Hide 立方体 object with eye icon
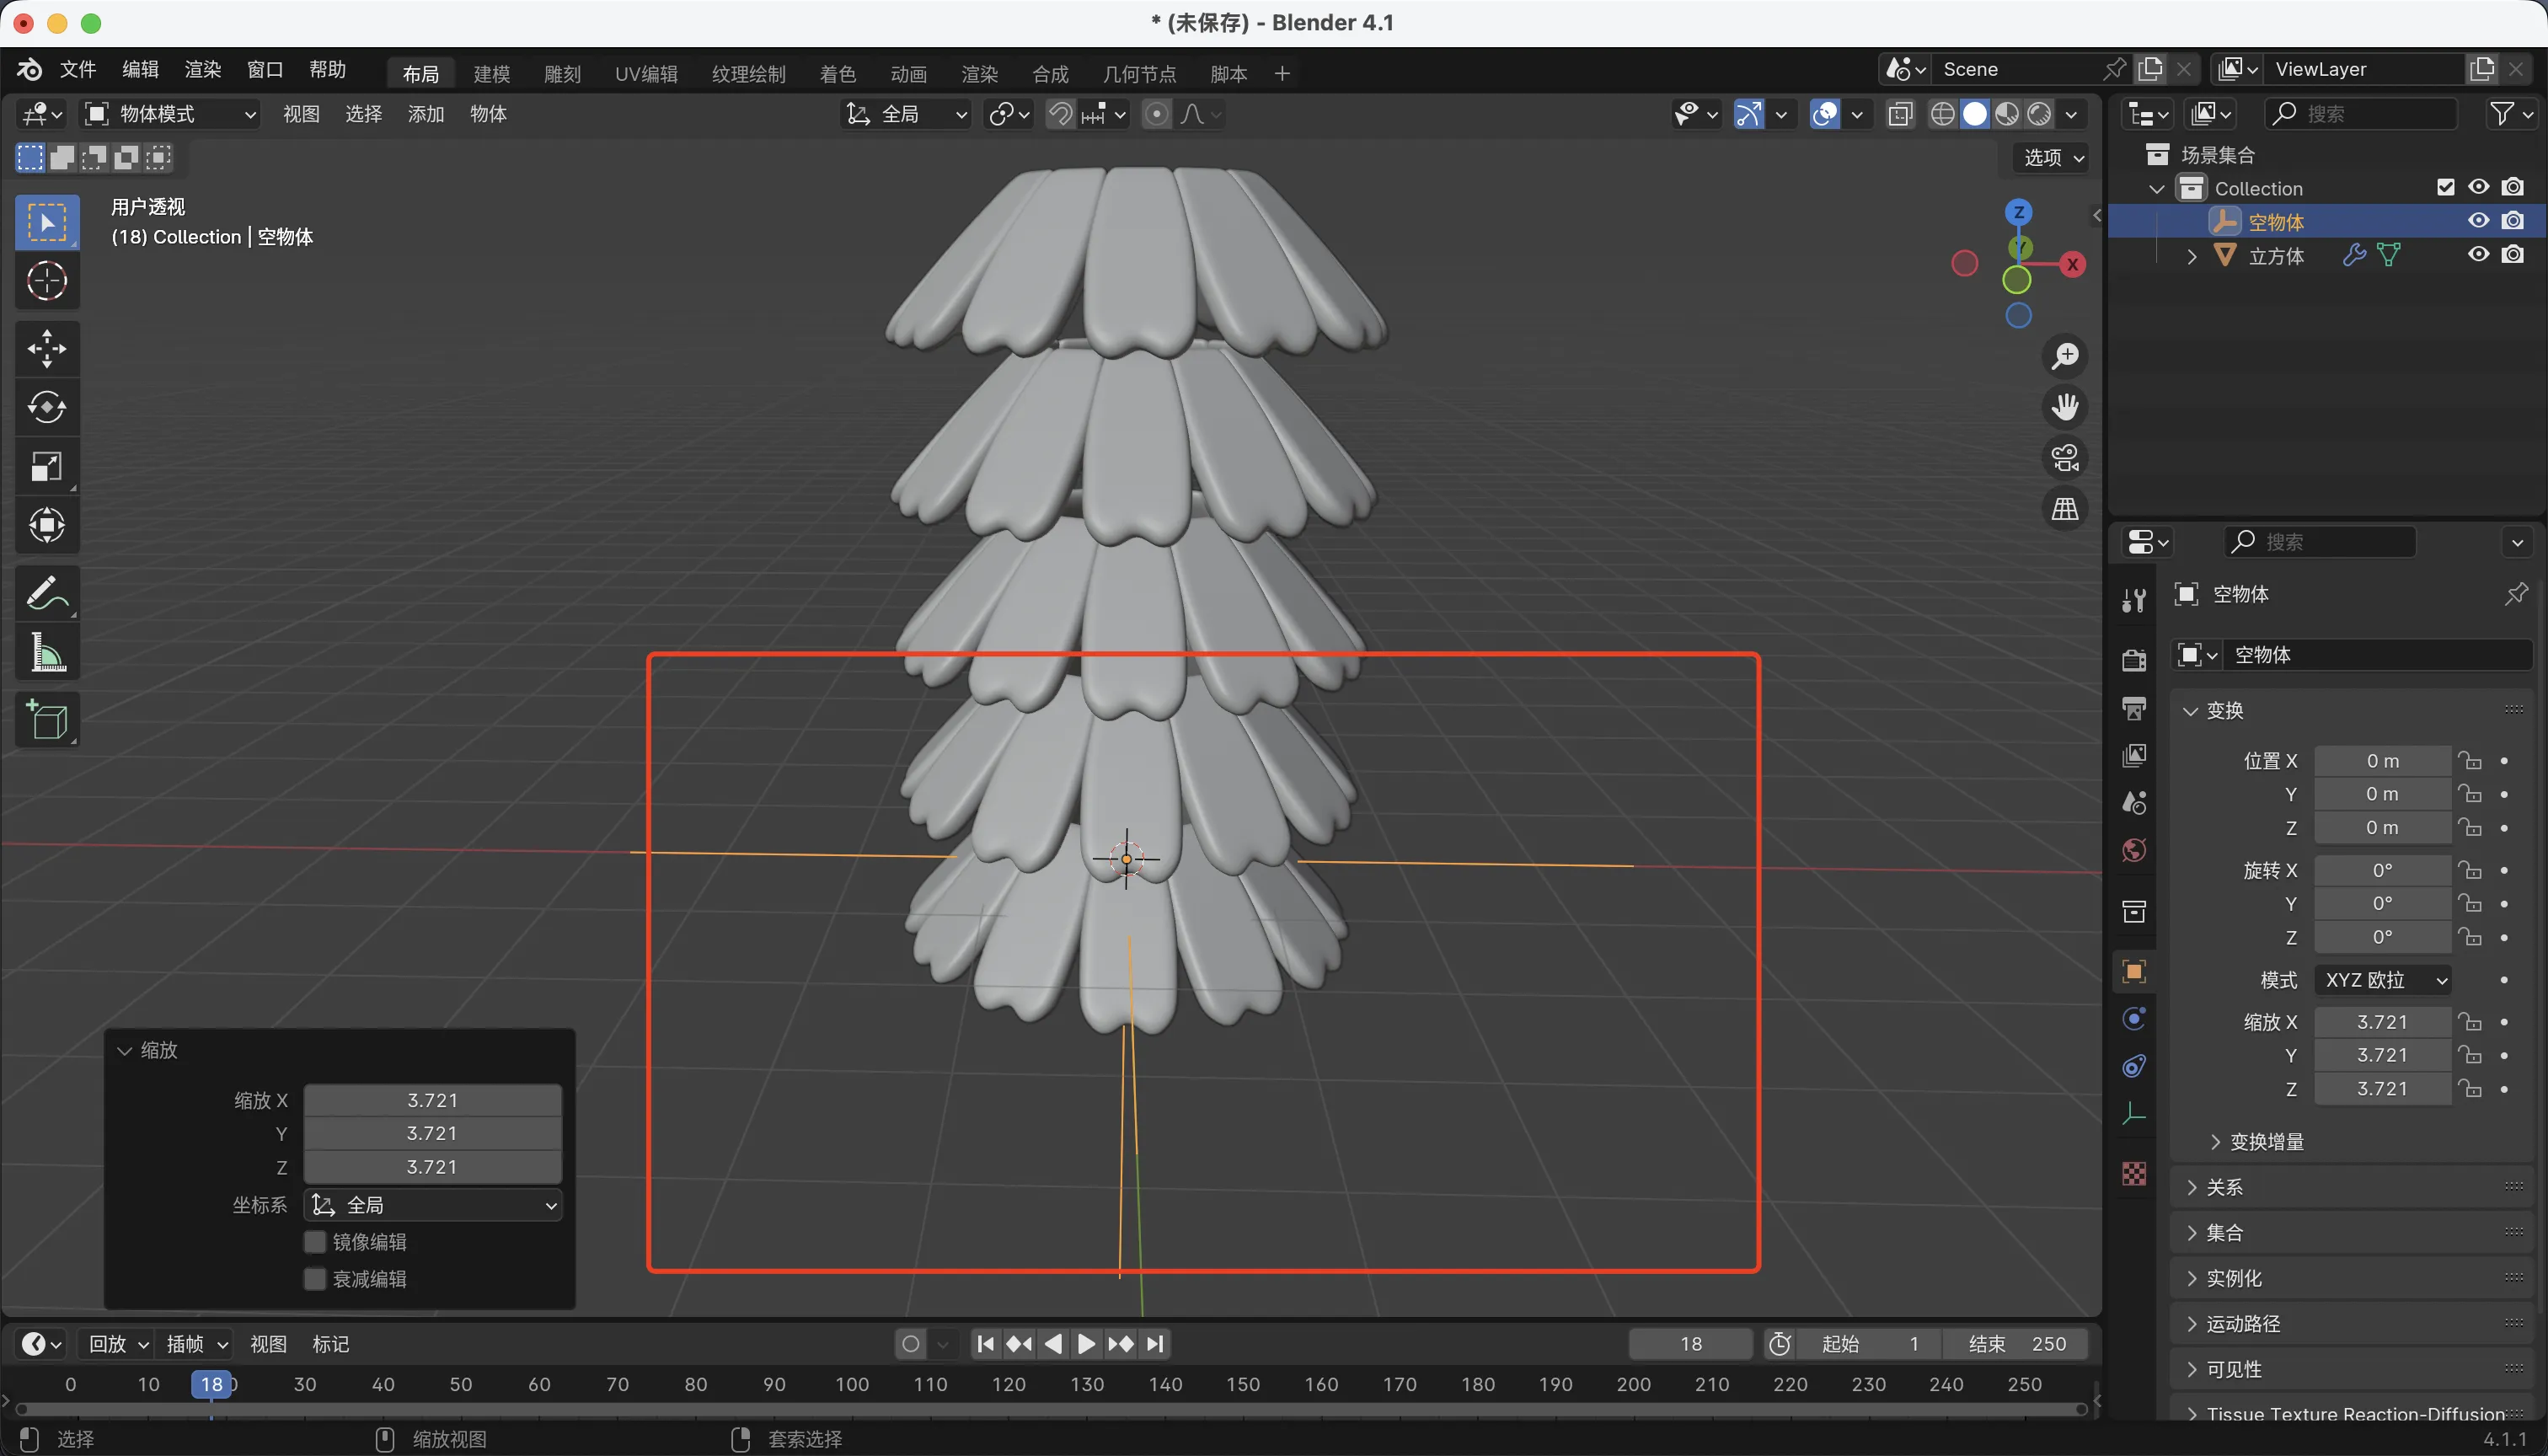 (x=2478, y=254)
